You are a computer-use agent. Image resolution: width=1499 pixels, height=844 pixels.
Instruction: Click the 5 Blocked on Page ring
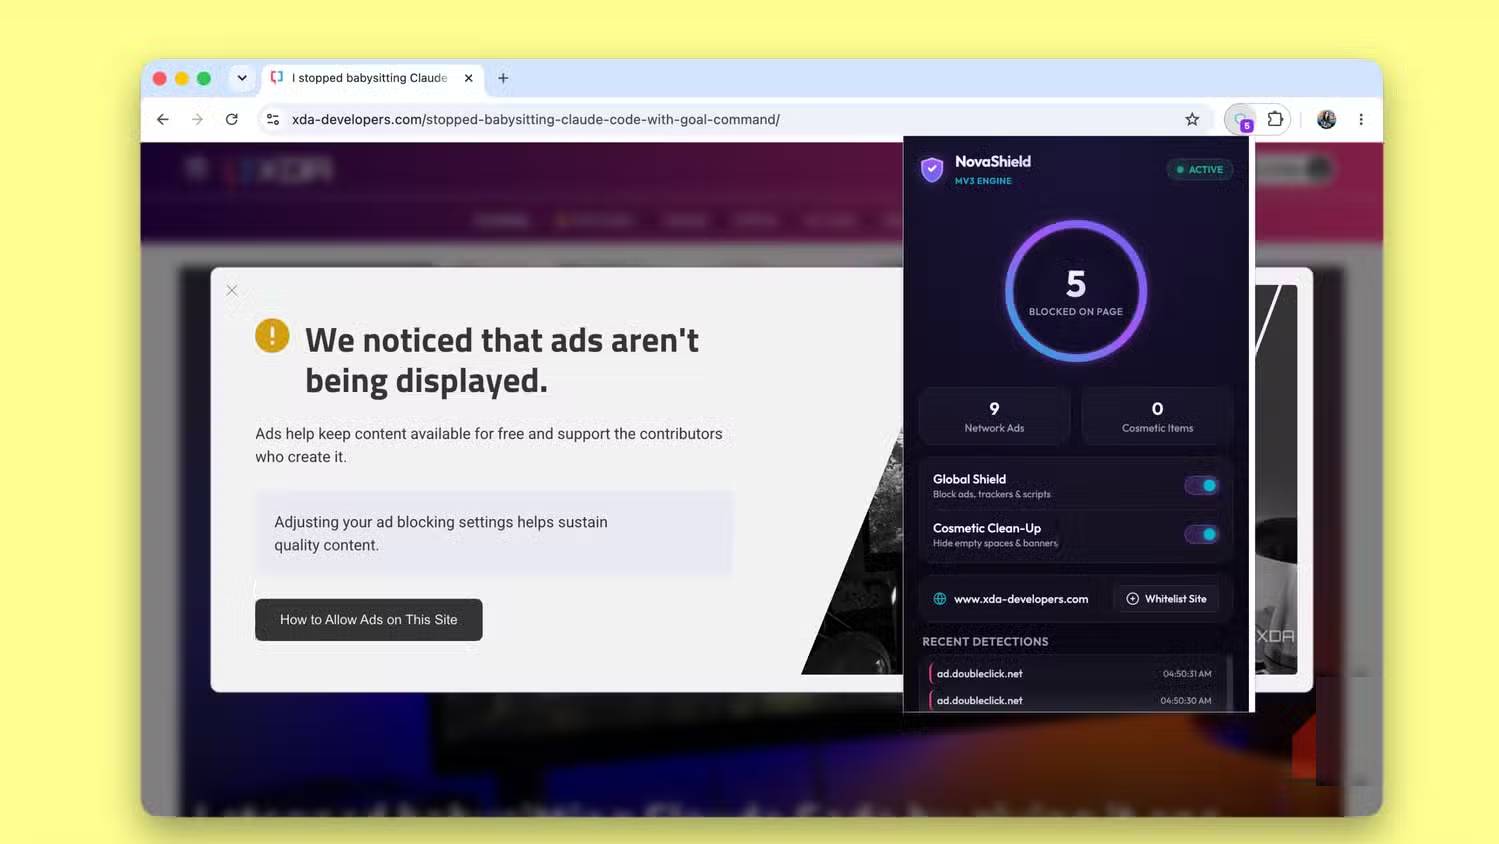coord(1076,291)
